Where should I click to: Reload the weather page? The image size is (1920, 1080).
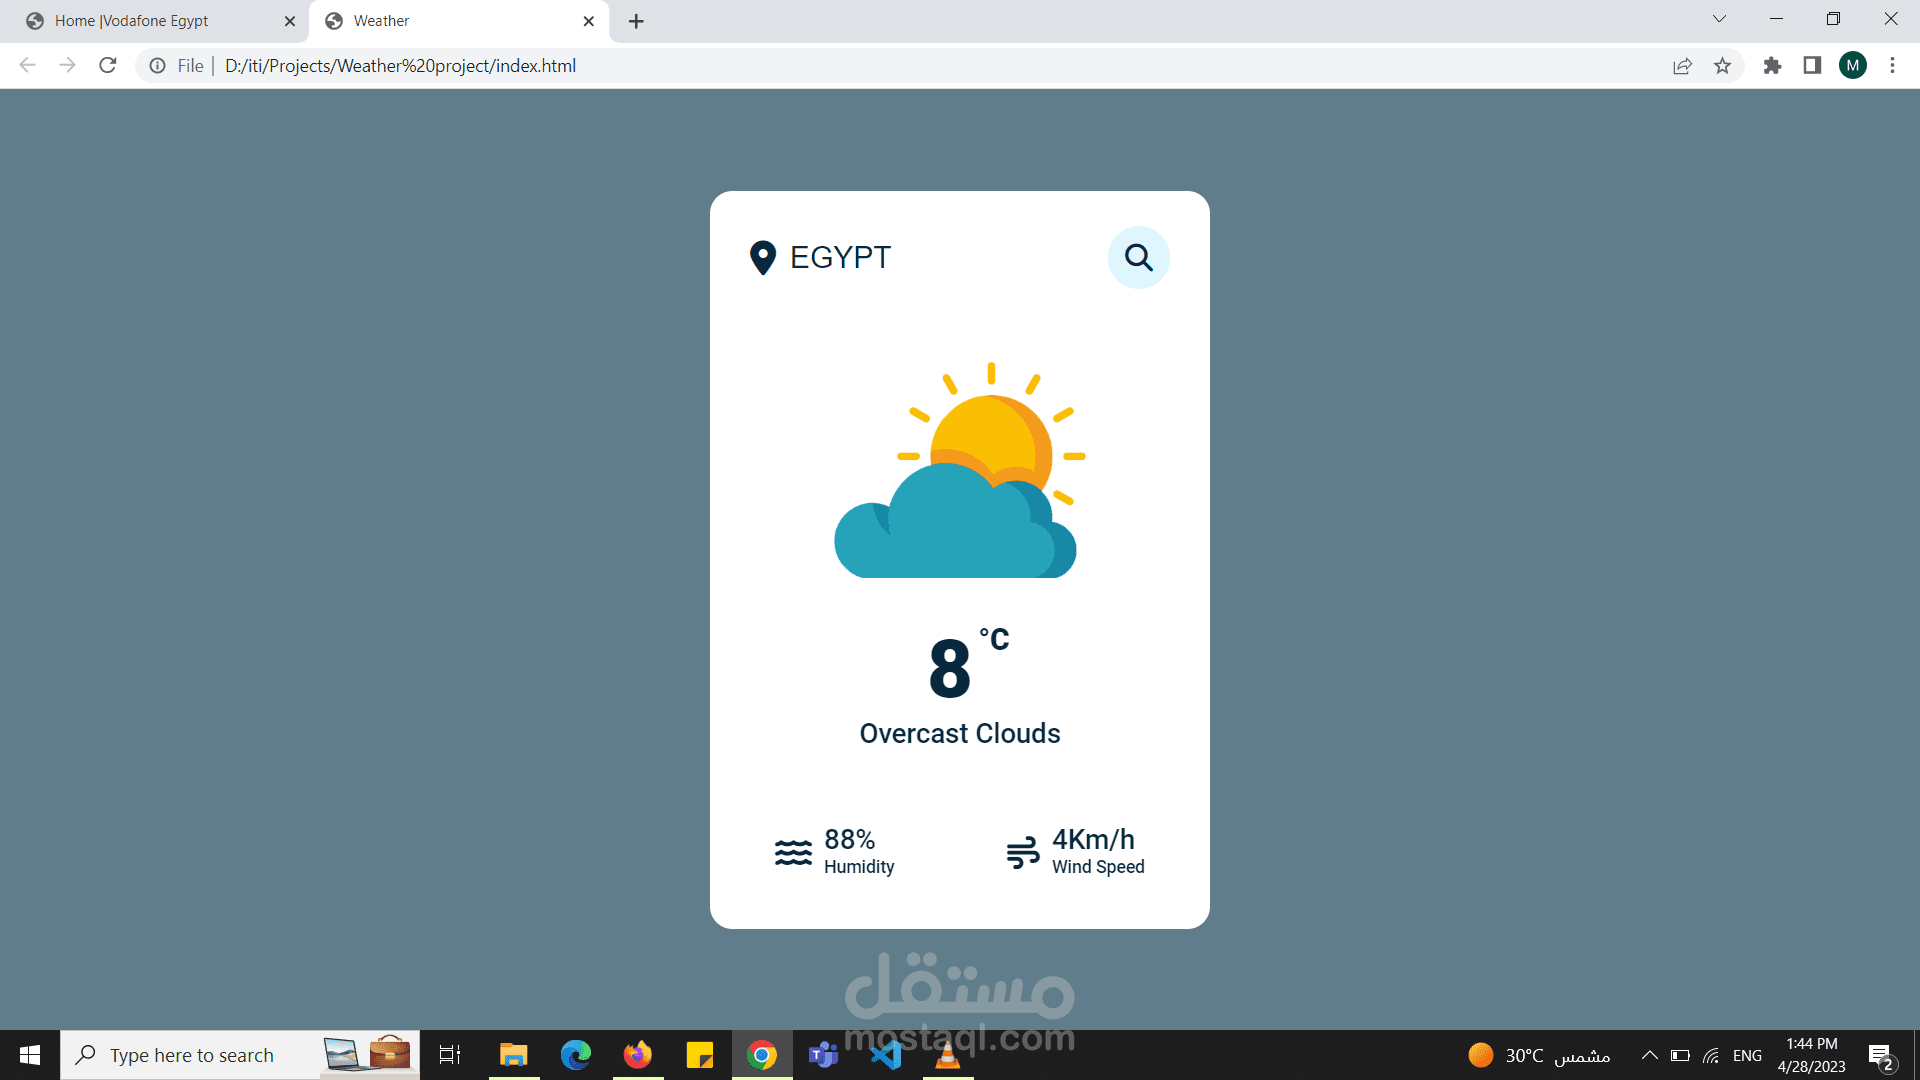tap(107, 65)
